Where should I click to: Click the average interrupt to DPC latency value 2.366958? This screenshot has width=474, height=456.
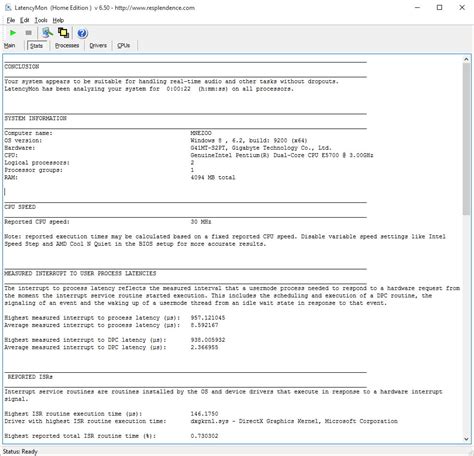coord(204,347)
